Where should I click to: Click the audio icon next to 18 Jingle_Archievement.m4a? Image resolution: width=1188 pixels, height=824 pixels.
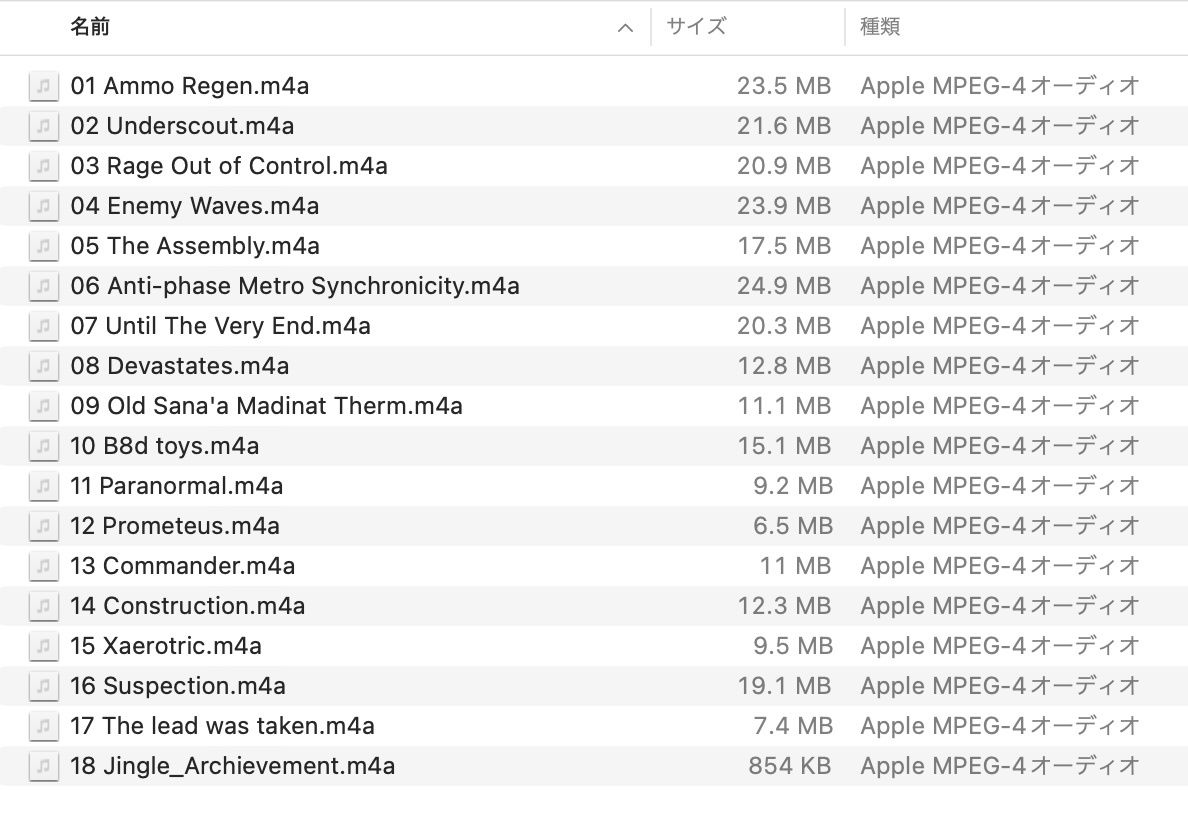click(42, 766)
